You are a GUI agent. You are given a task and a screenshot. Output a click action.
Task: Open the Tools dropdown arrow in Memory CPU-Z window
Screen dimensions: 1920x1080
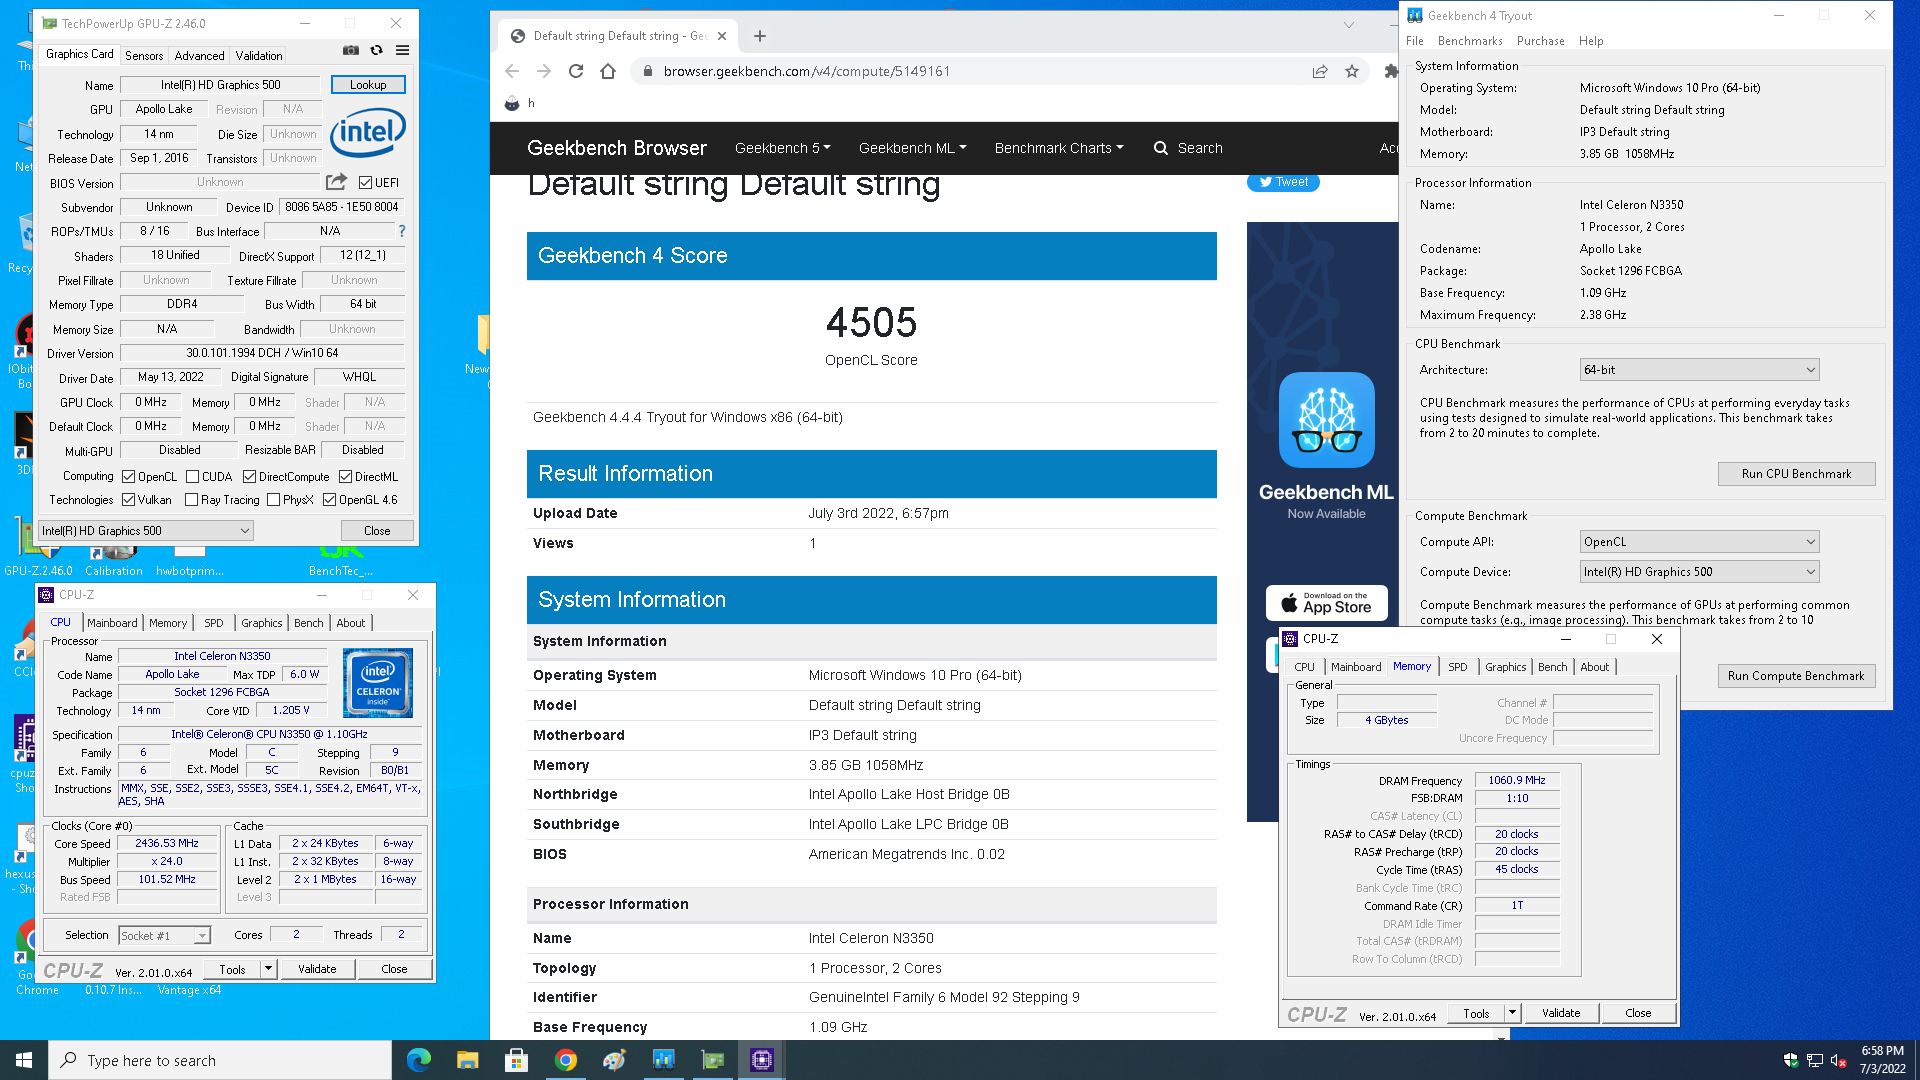1512,1013
